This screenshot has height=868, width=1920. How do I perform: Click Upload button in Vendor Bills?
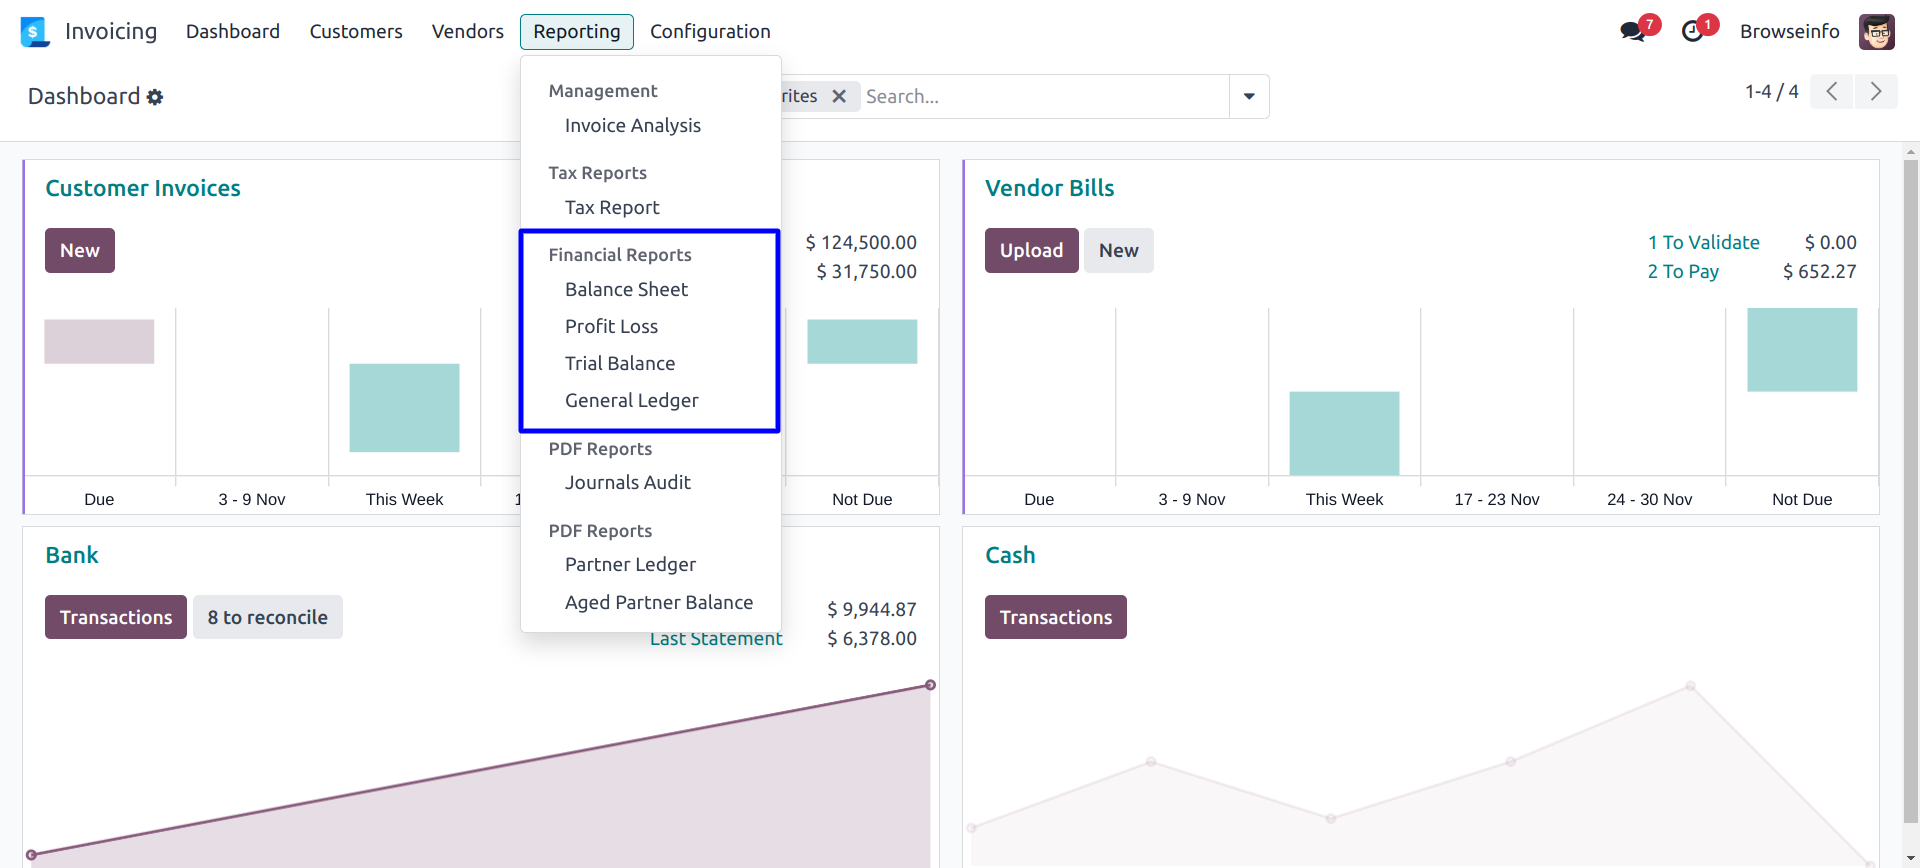pos(1031,251)
